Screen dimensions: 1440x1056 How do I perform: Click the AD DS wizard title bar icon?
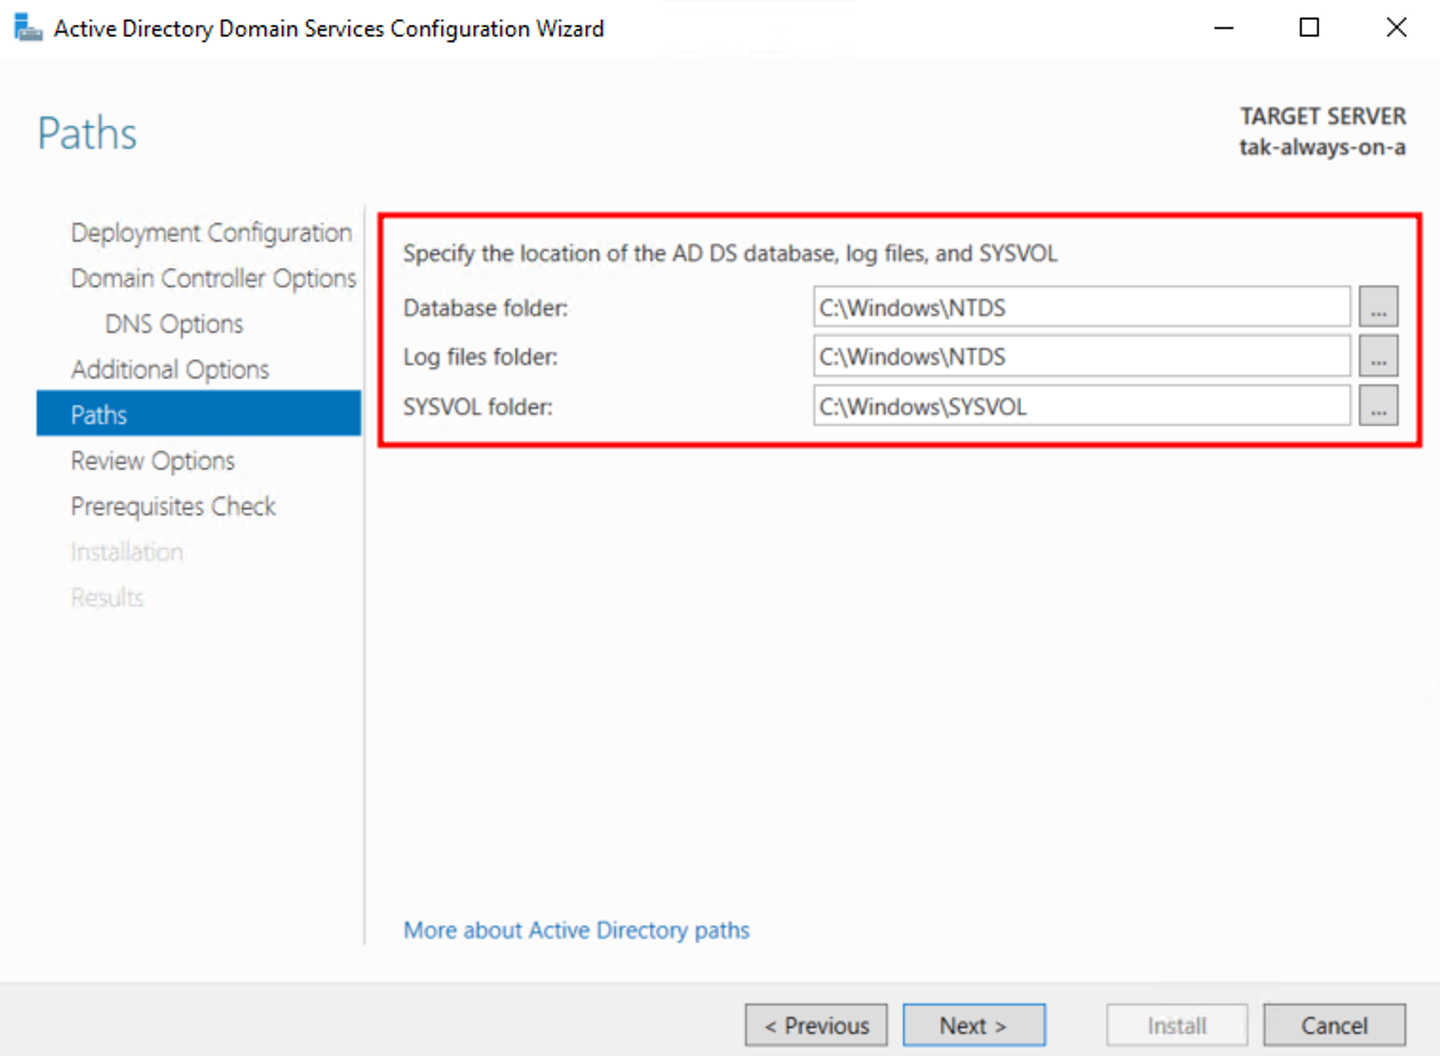click(28, 28)
